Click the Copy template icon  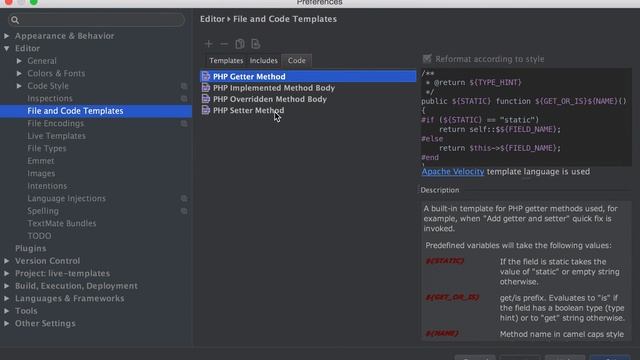click(x=240, y=44)
